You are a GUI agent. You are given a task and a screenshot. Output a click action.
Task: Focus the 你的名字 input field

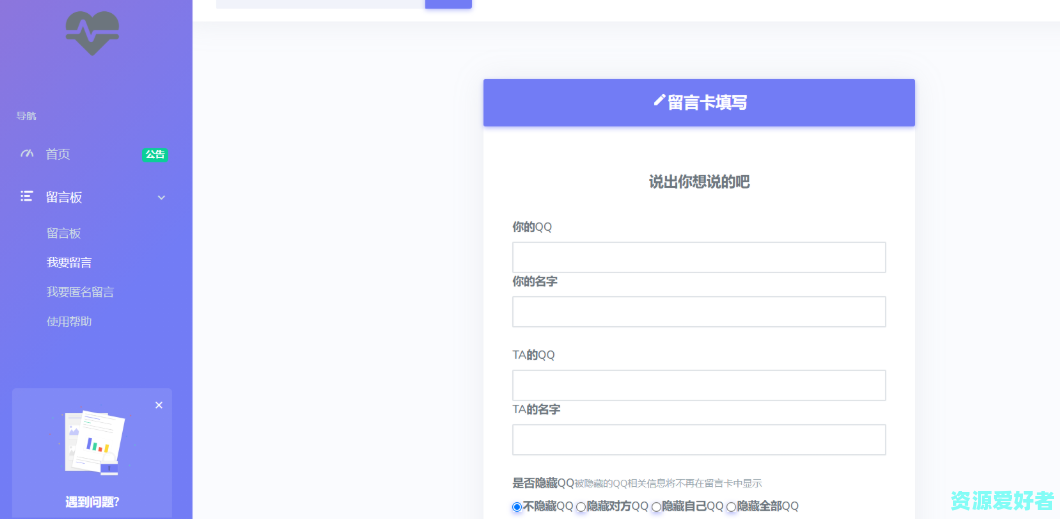[x=699, y=312]
